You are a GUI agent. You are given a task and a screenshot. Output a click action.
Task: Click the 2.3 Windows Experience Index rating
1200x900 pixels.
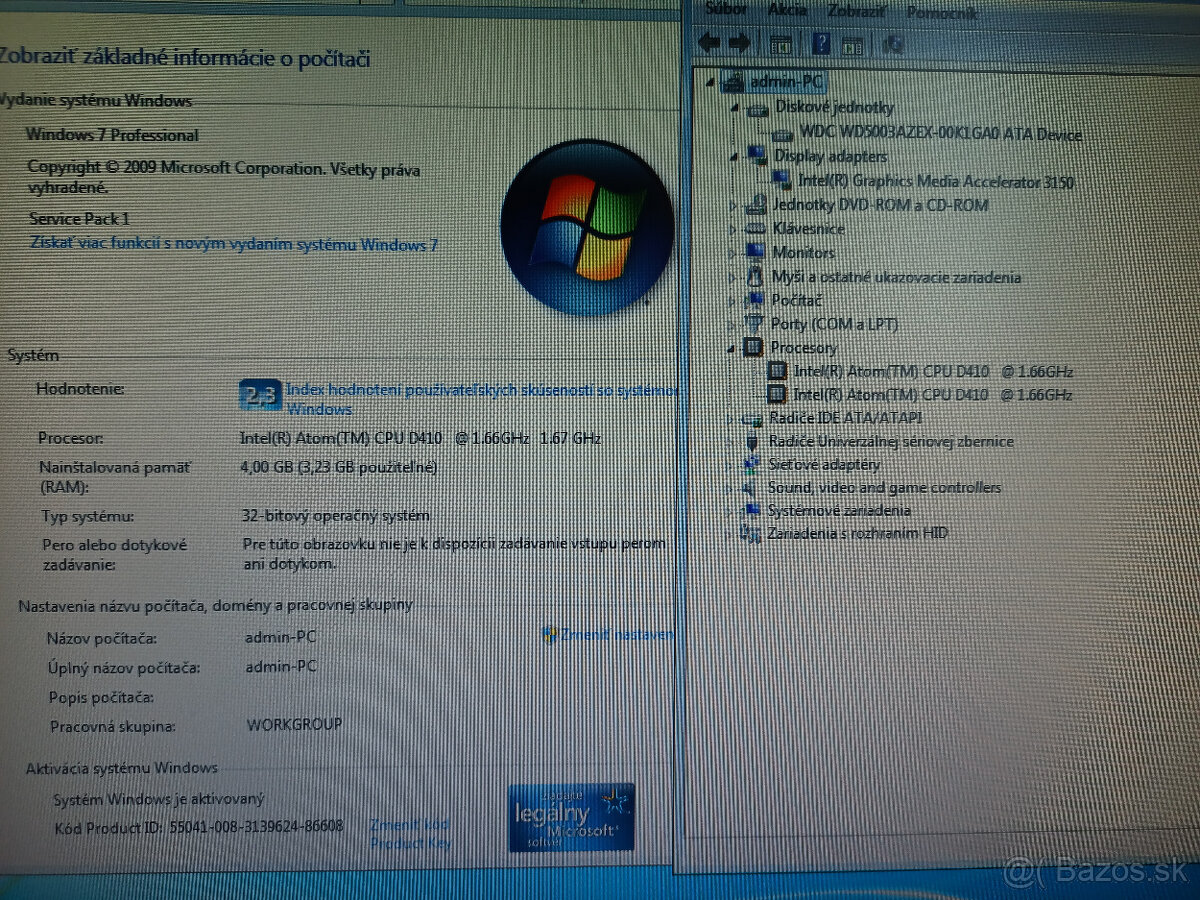pyautogui.click(x=261, y=394)
